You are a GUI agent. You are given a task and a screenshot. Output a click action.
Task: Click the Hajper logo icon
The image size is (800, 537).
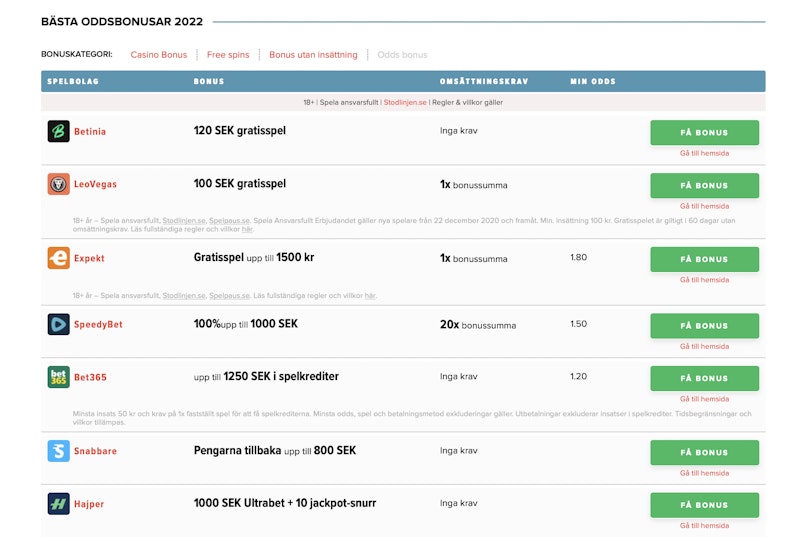[x=58, y=504]
